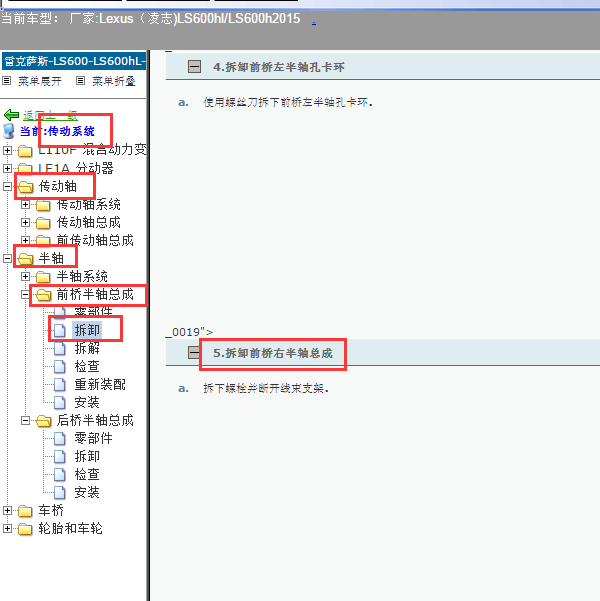Click the page icon of 检查 under 后桥半轴总成

point(59,475)
